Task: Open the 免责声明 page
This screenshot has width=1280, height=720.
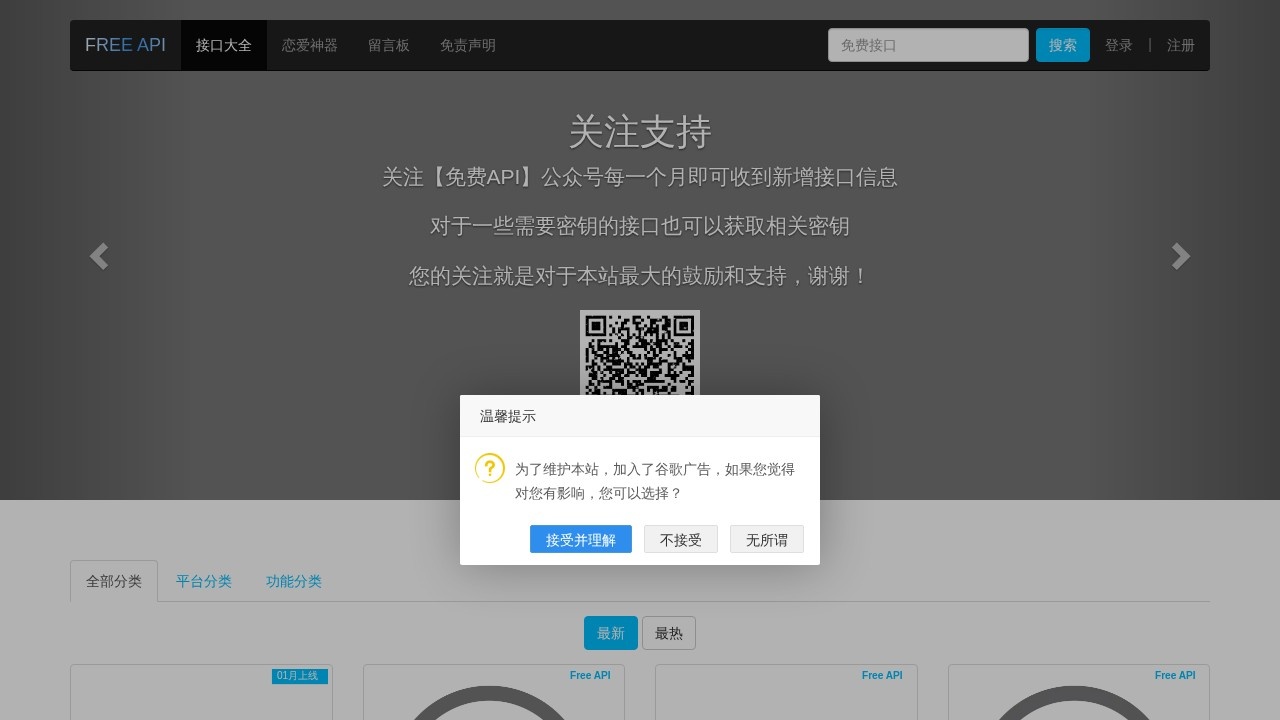Action: (x=467, y=45)
